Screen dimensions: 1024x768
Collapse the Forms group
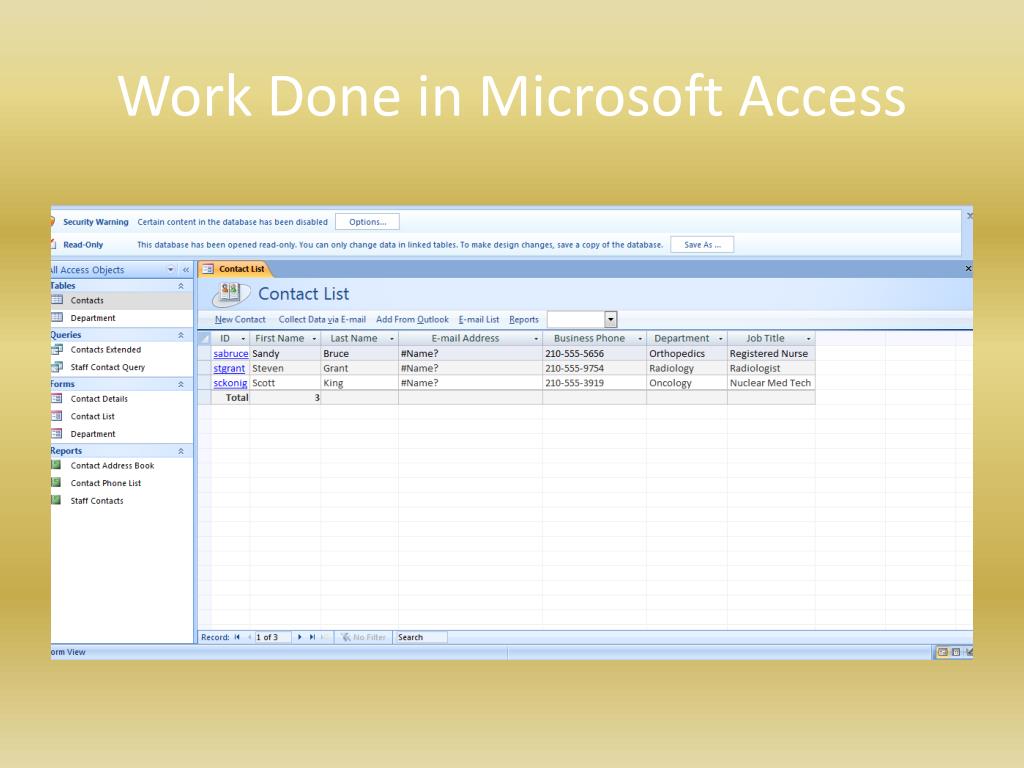(181, 385)
